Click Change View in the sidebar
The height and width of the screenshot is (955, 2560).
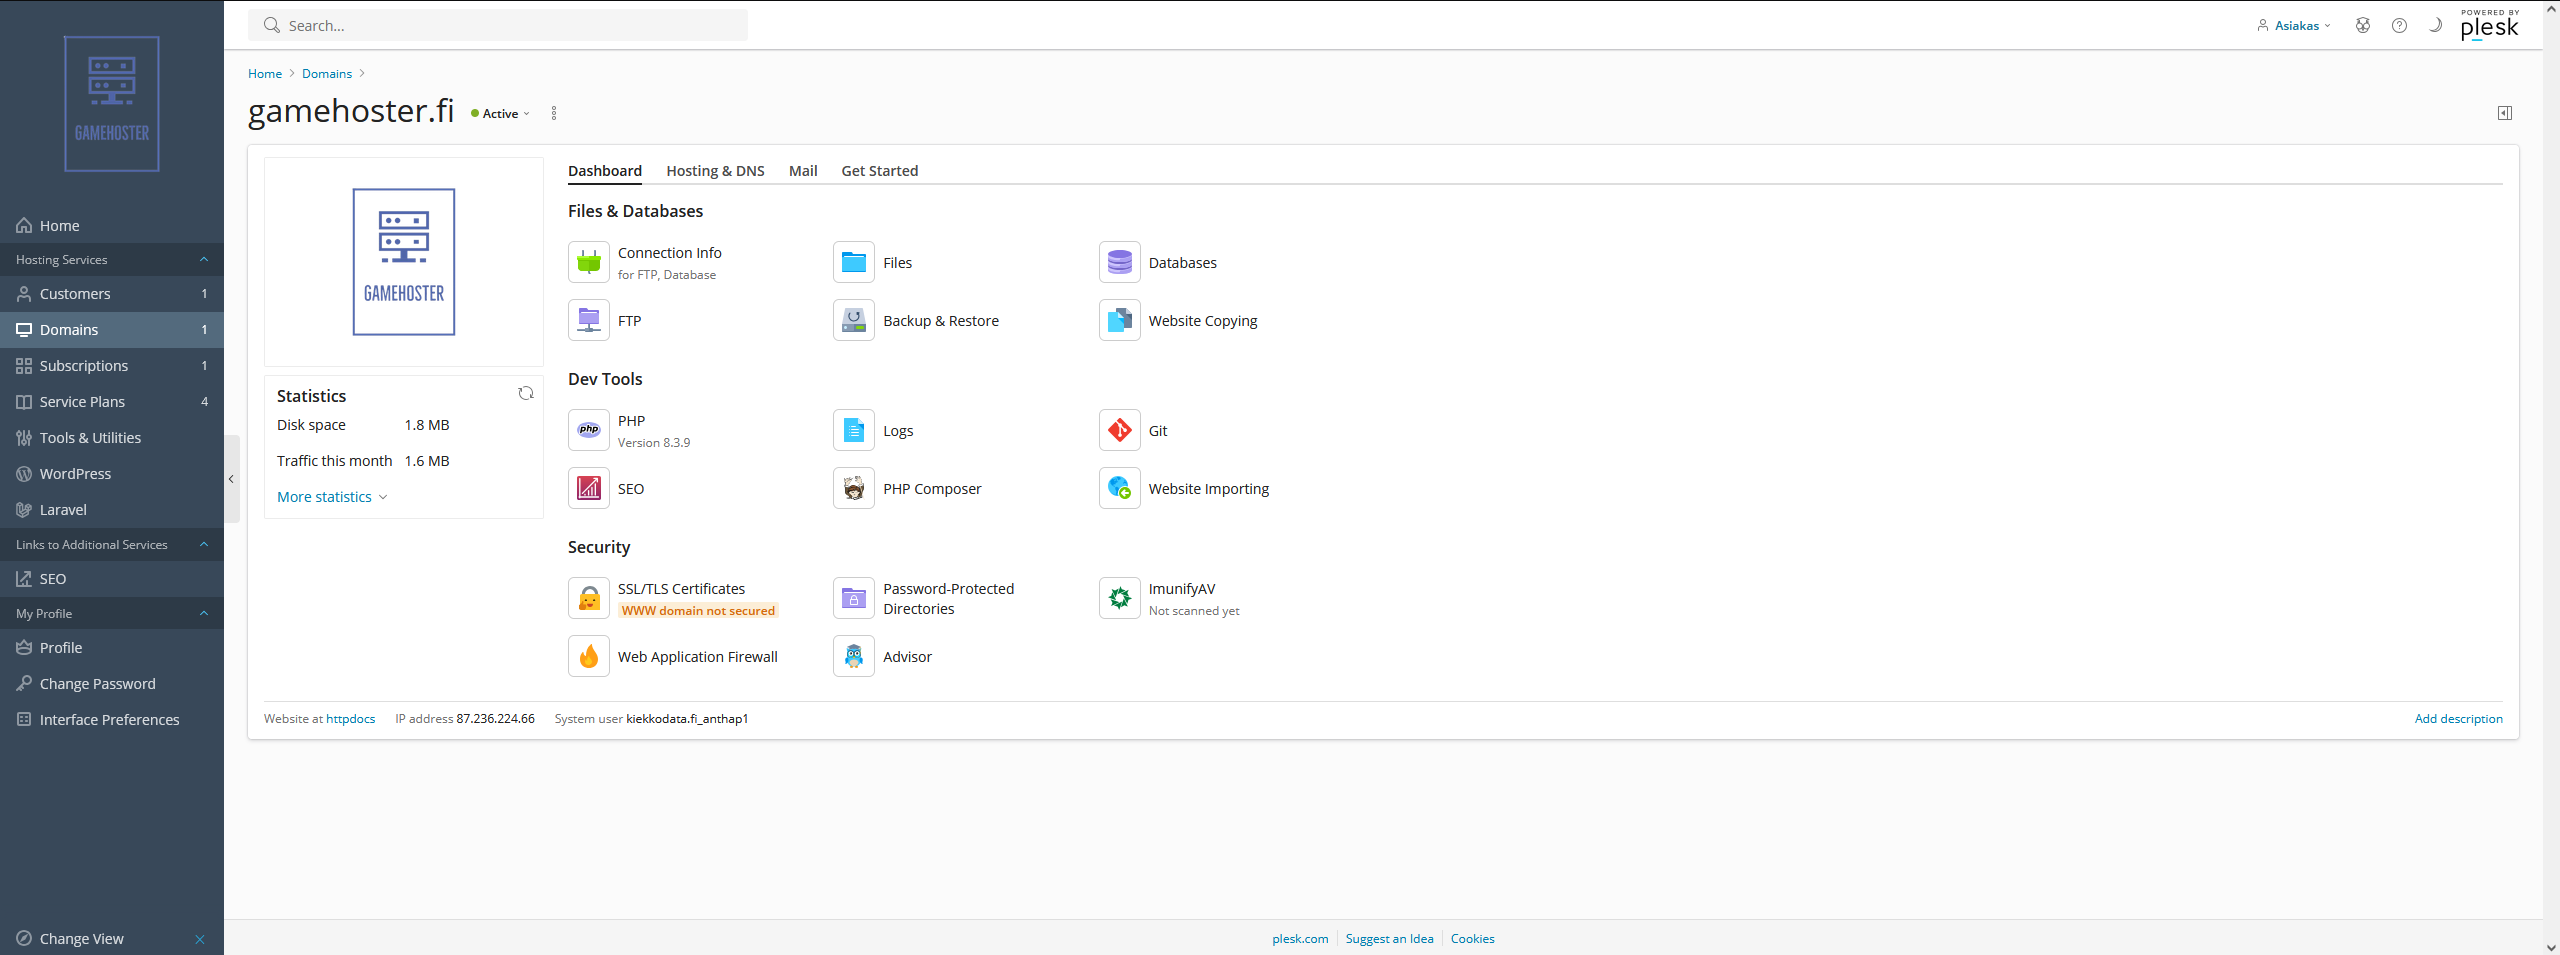tap(82, 939)
